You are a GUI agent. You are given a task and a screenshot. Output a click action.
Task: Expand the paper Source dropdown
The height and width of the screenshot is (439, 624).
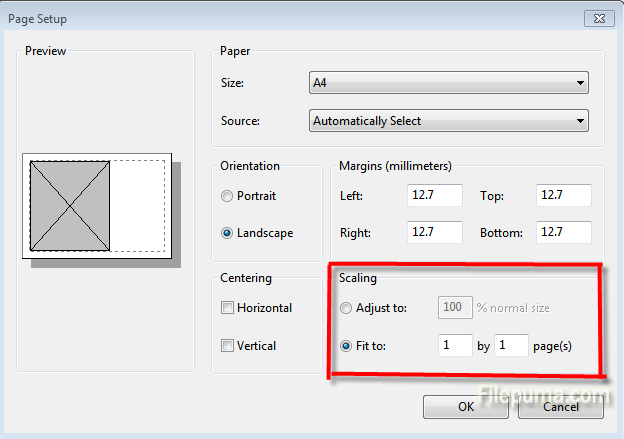click(448, 121)
